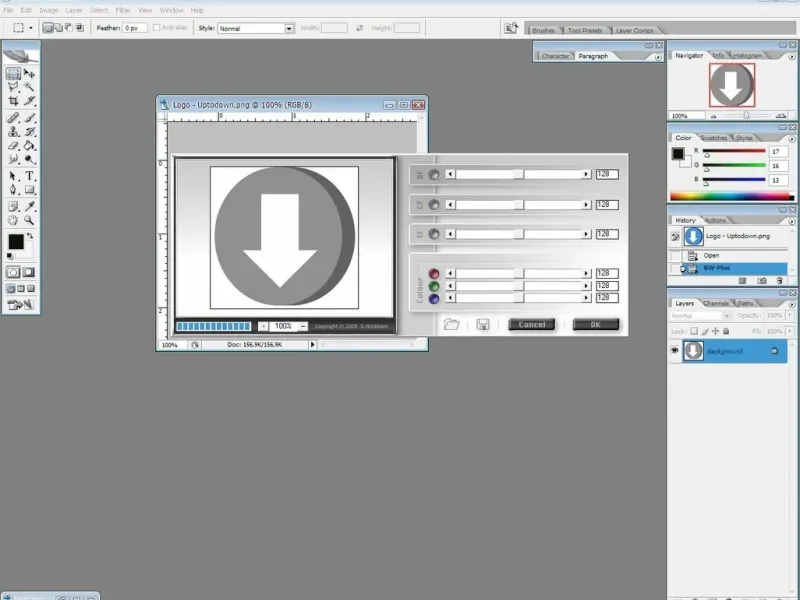Swap foreground and background colors
800x600 pixels.
tap(30, 236)
